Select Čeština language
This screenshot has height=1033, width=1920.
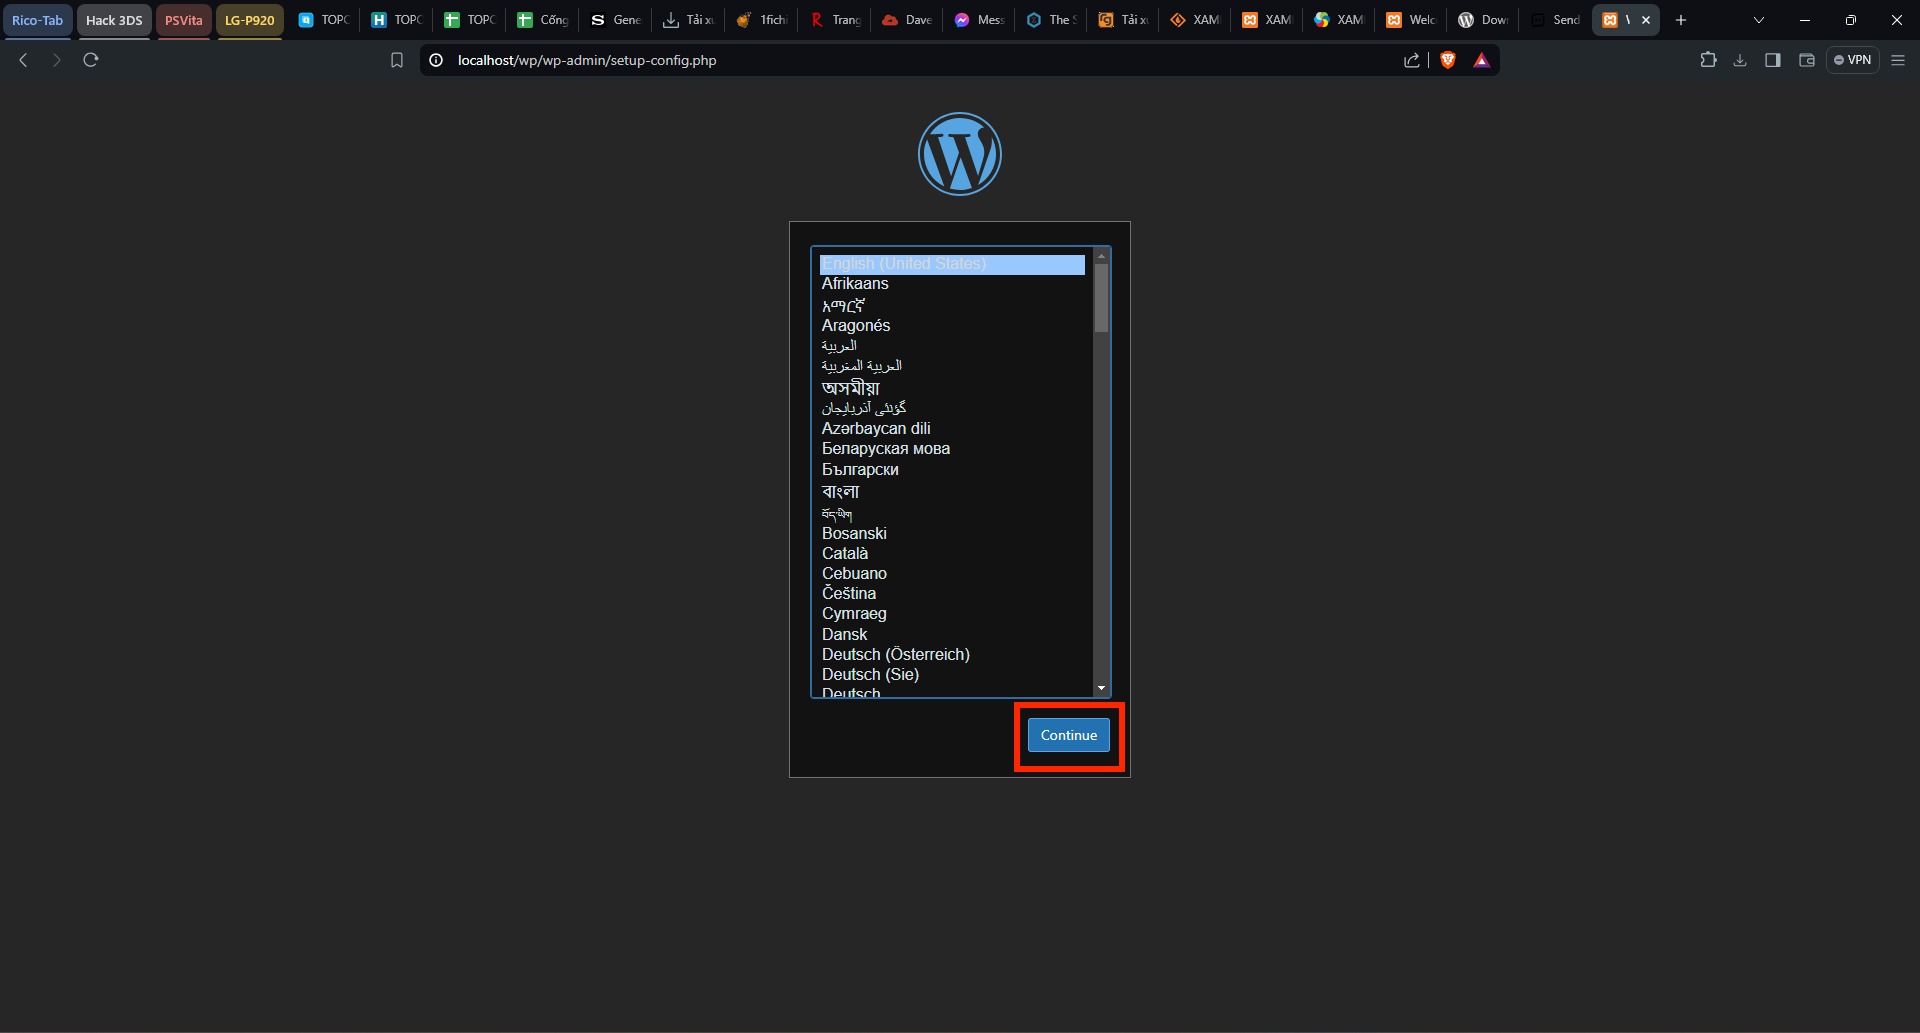[952, 593]
